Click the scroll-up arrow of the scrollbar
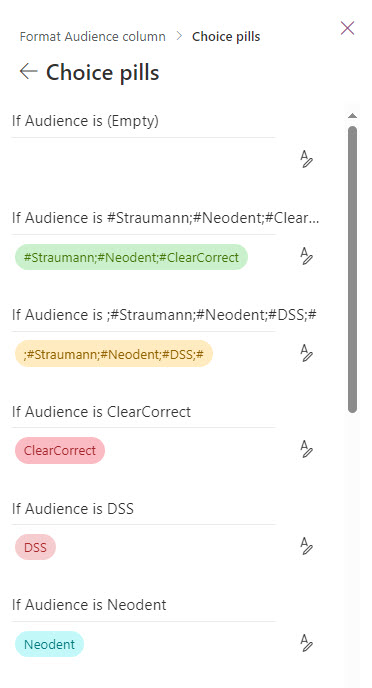This screenshot has height=688, width=372. point(352,116)
